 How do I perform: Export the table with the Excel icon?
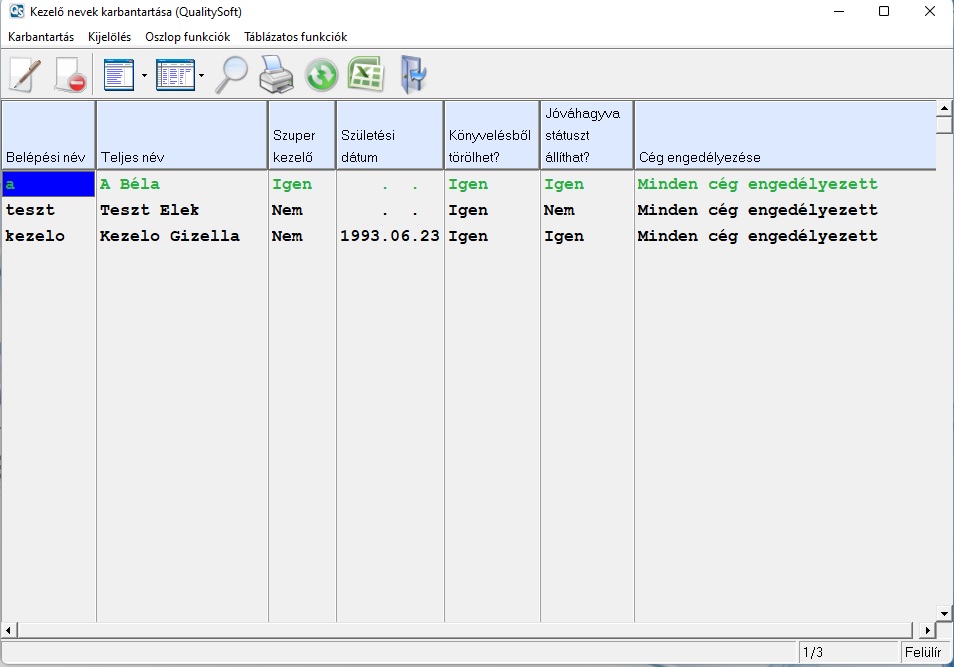coord(366,75)
